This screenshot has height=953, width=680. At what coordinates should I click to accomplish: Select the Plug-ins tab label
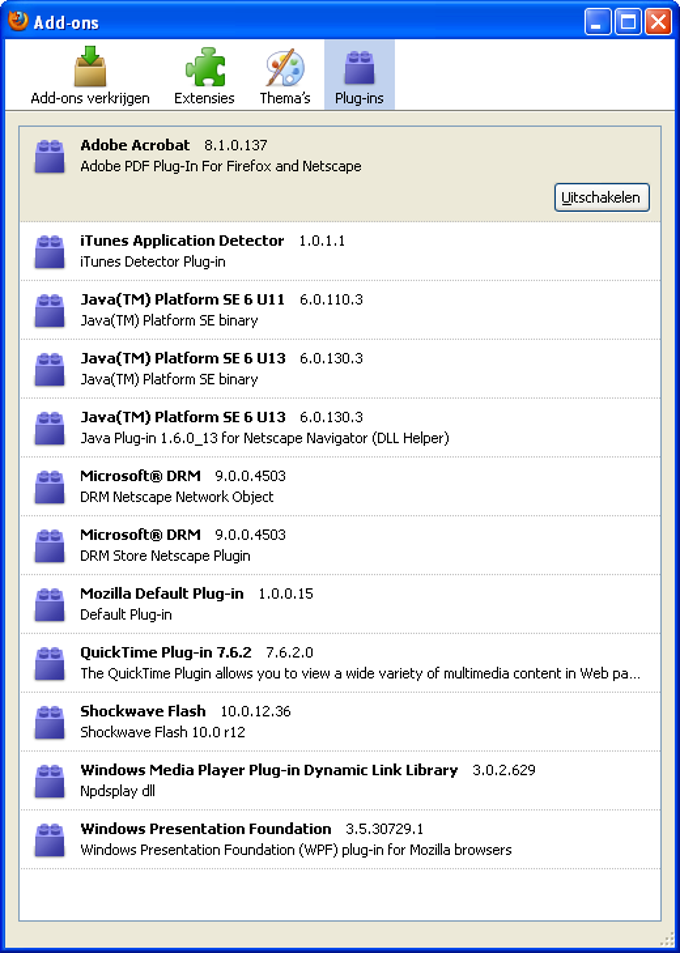coord(359,98)
